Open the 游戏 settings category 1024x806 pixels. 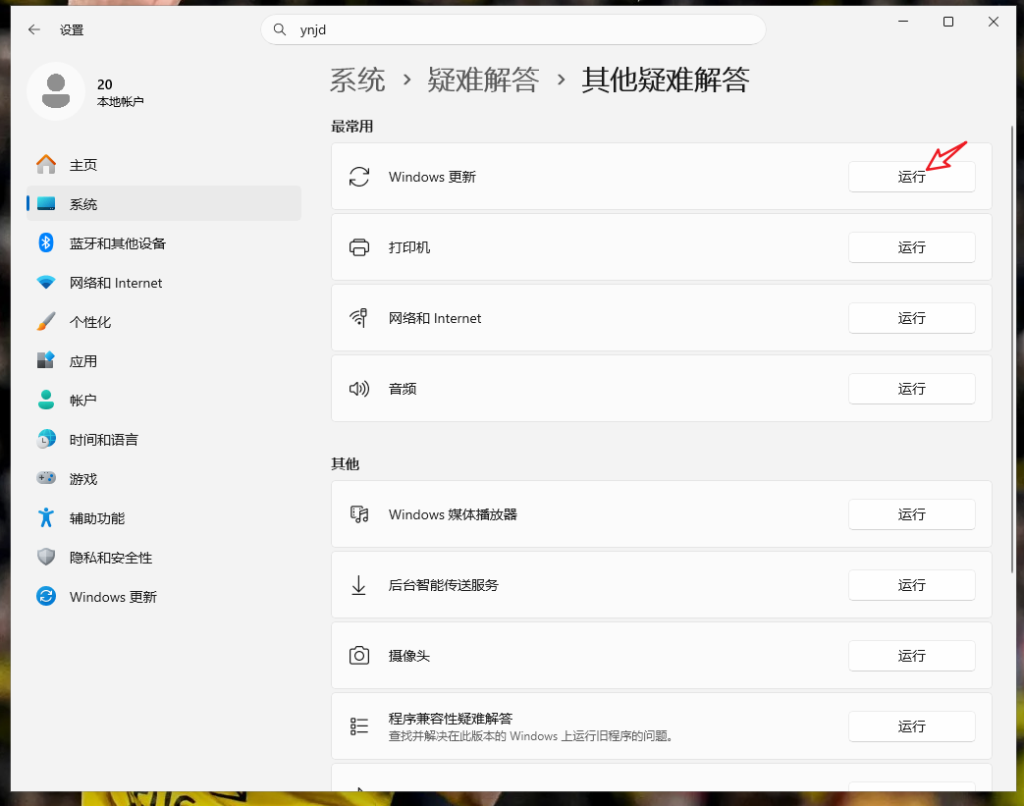click(163, 478)
